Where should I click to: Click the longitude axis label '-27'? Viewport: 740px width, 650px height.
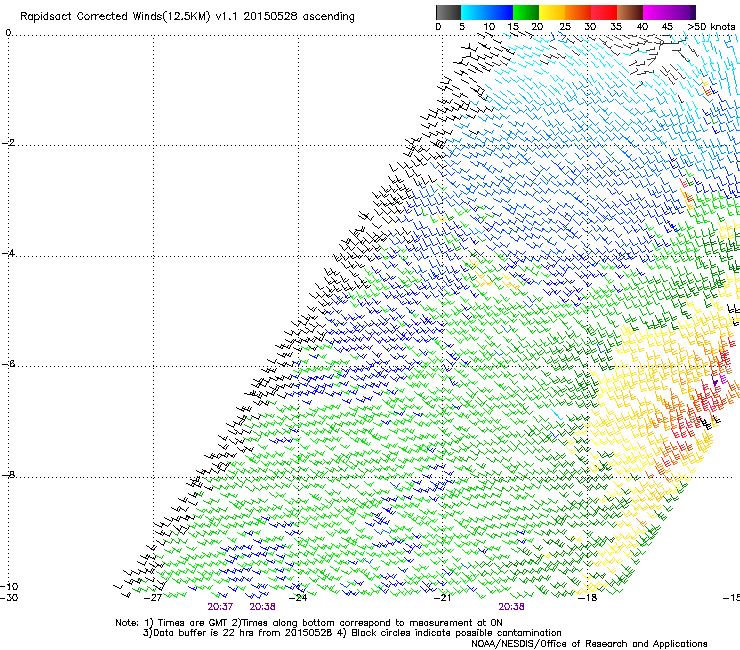tap(153, 598)
